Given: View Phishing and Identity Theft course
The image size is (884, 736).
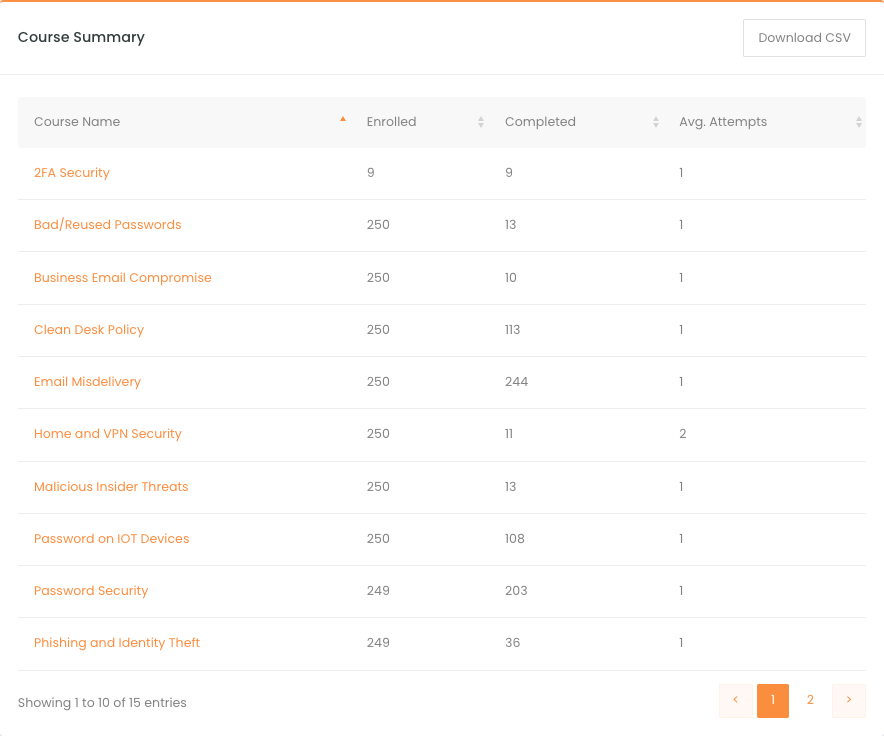Looking at the screenshot, I should pos(117,642).
